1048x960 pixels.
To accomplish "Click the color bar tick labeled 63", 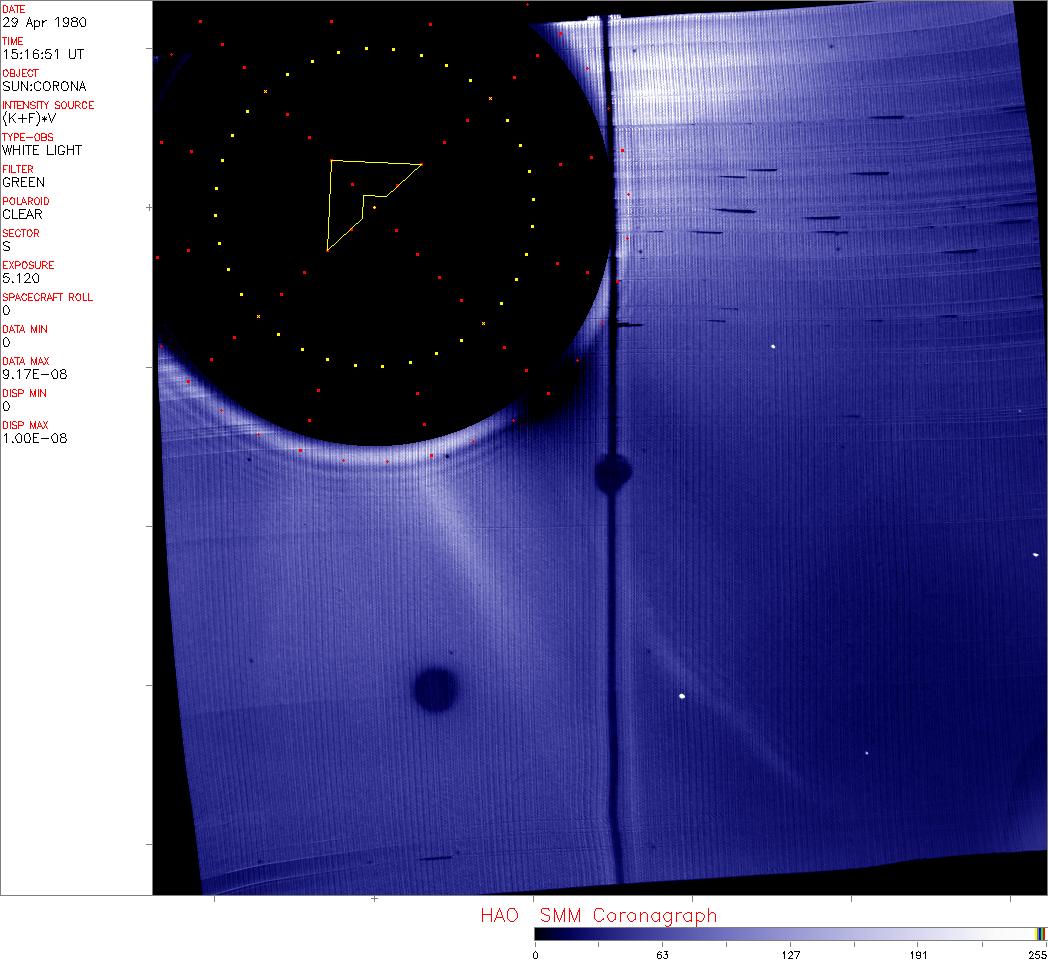I will tap(662, 954).
